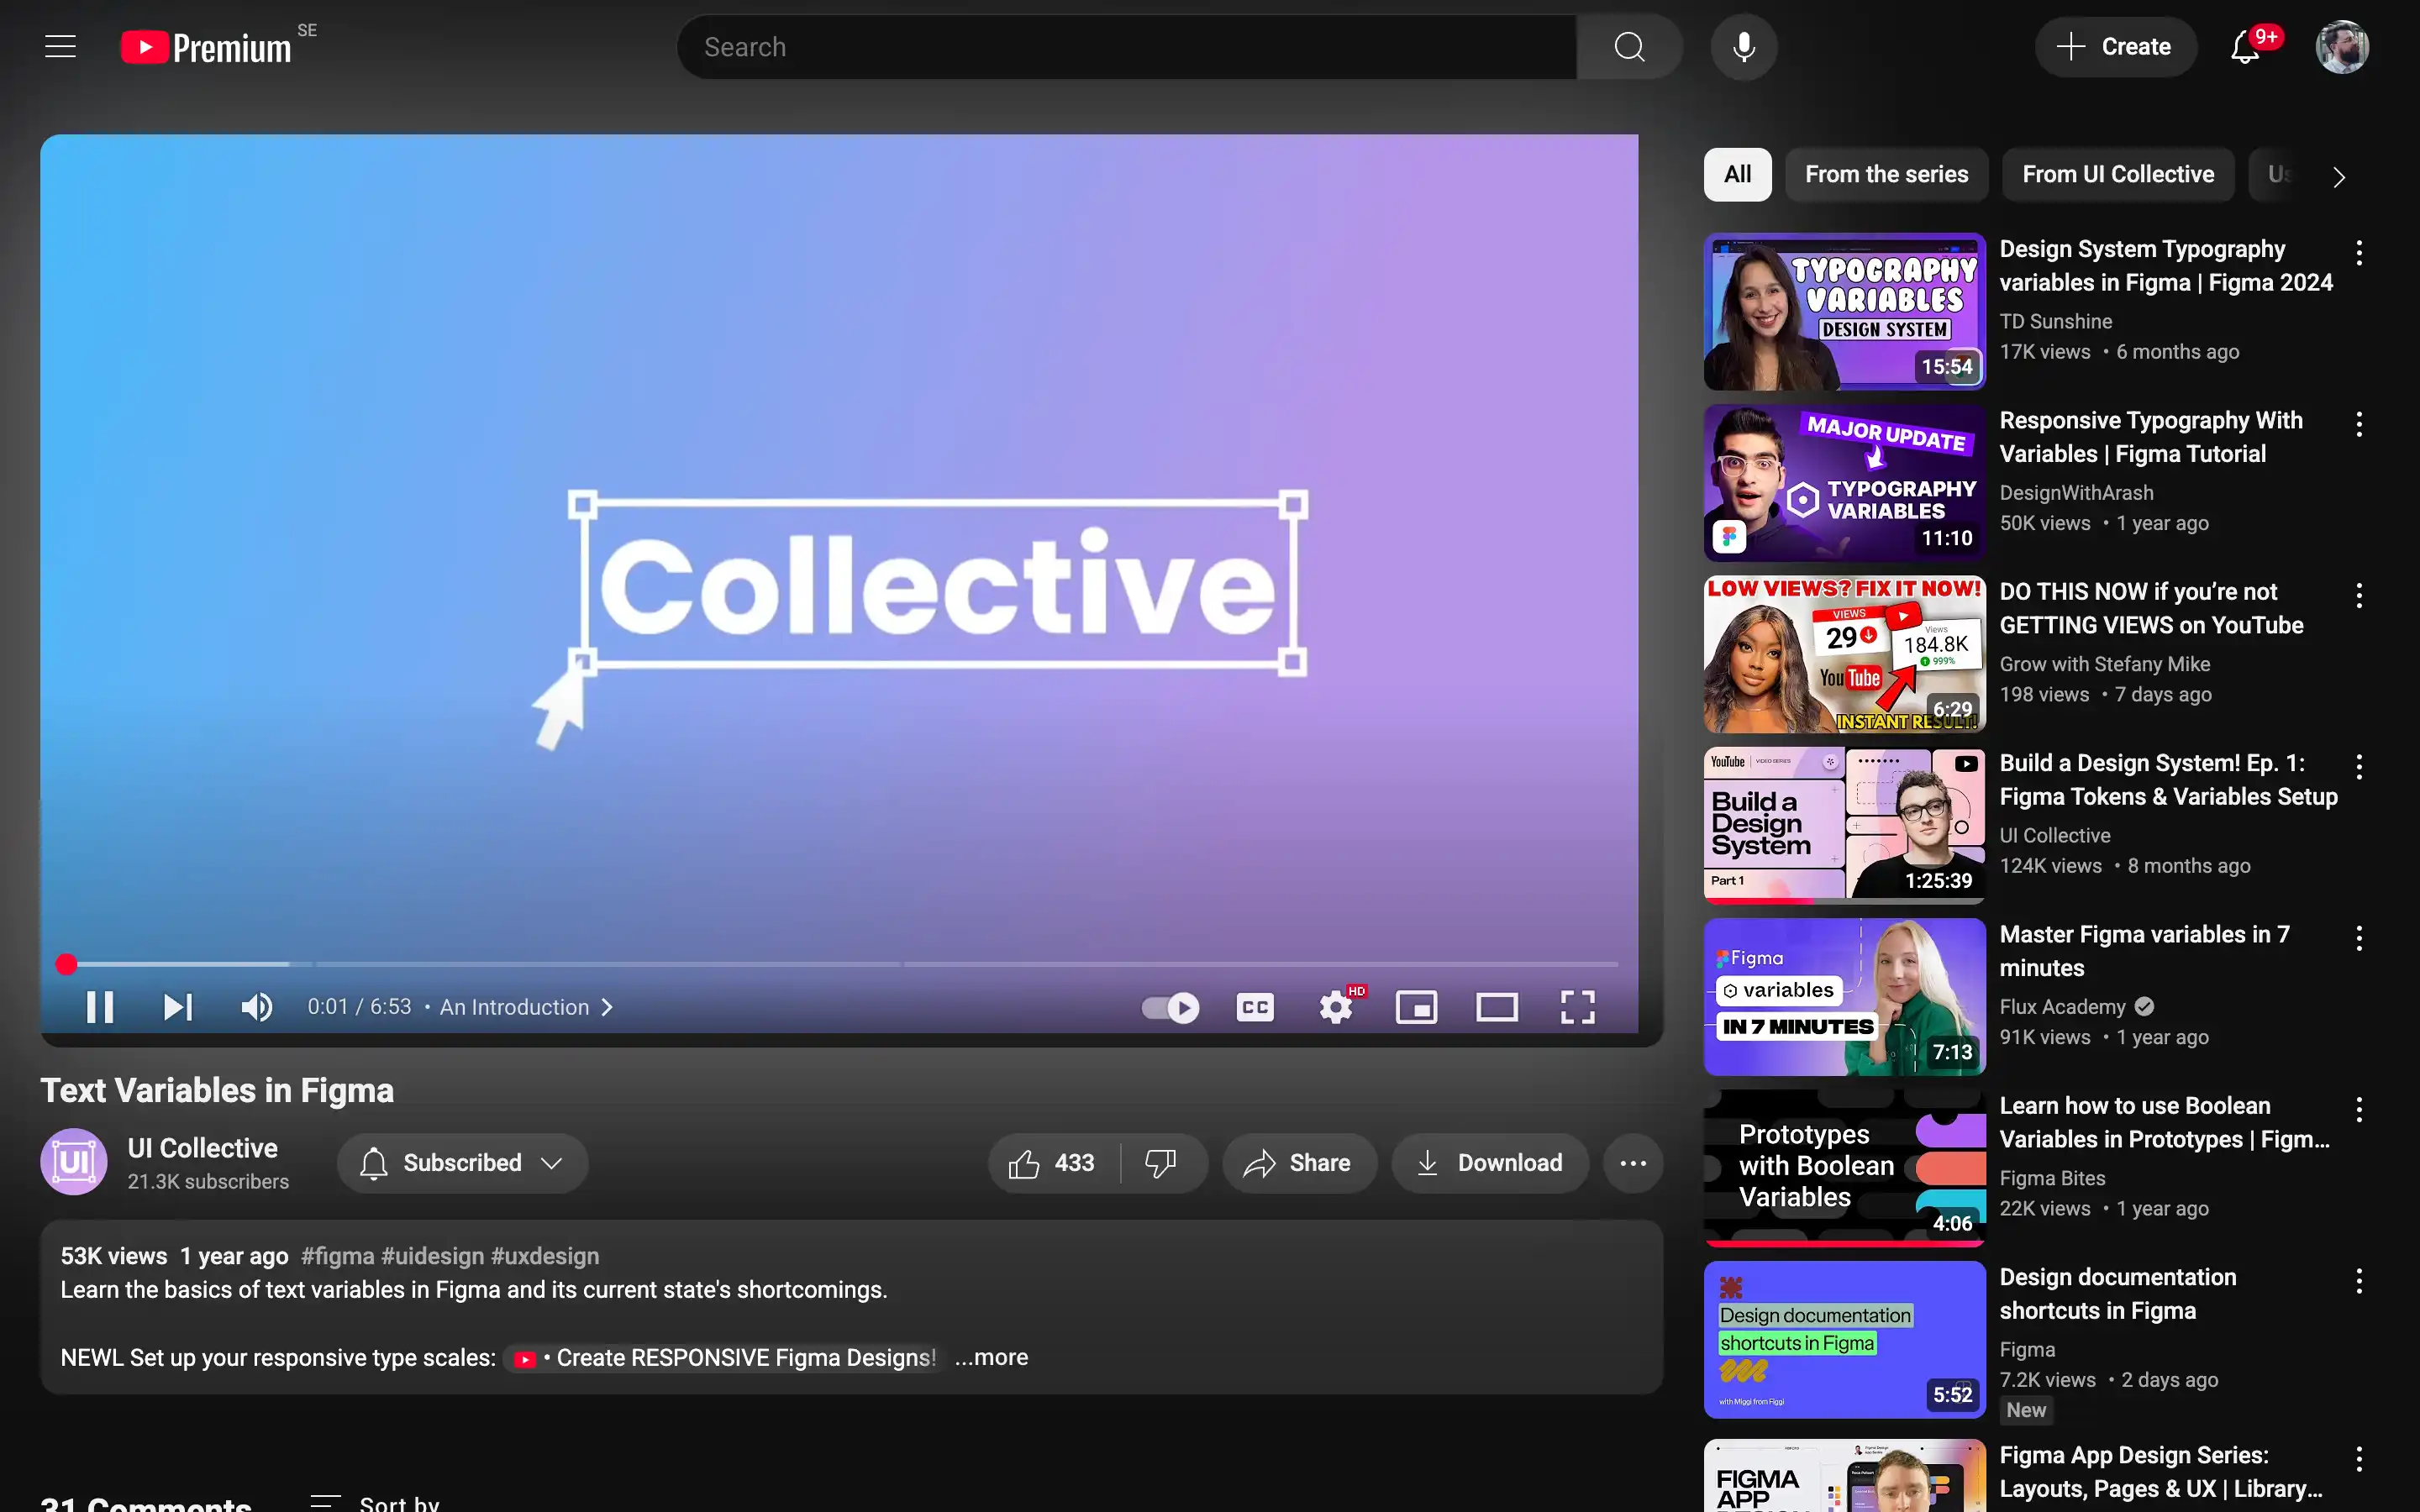Viewport: 2420px width, 1512px height.
Task: Open Prototypes with Boolean Variables thumbnail
Action: (1844, 1168)
